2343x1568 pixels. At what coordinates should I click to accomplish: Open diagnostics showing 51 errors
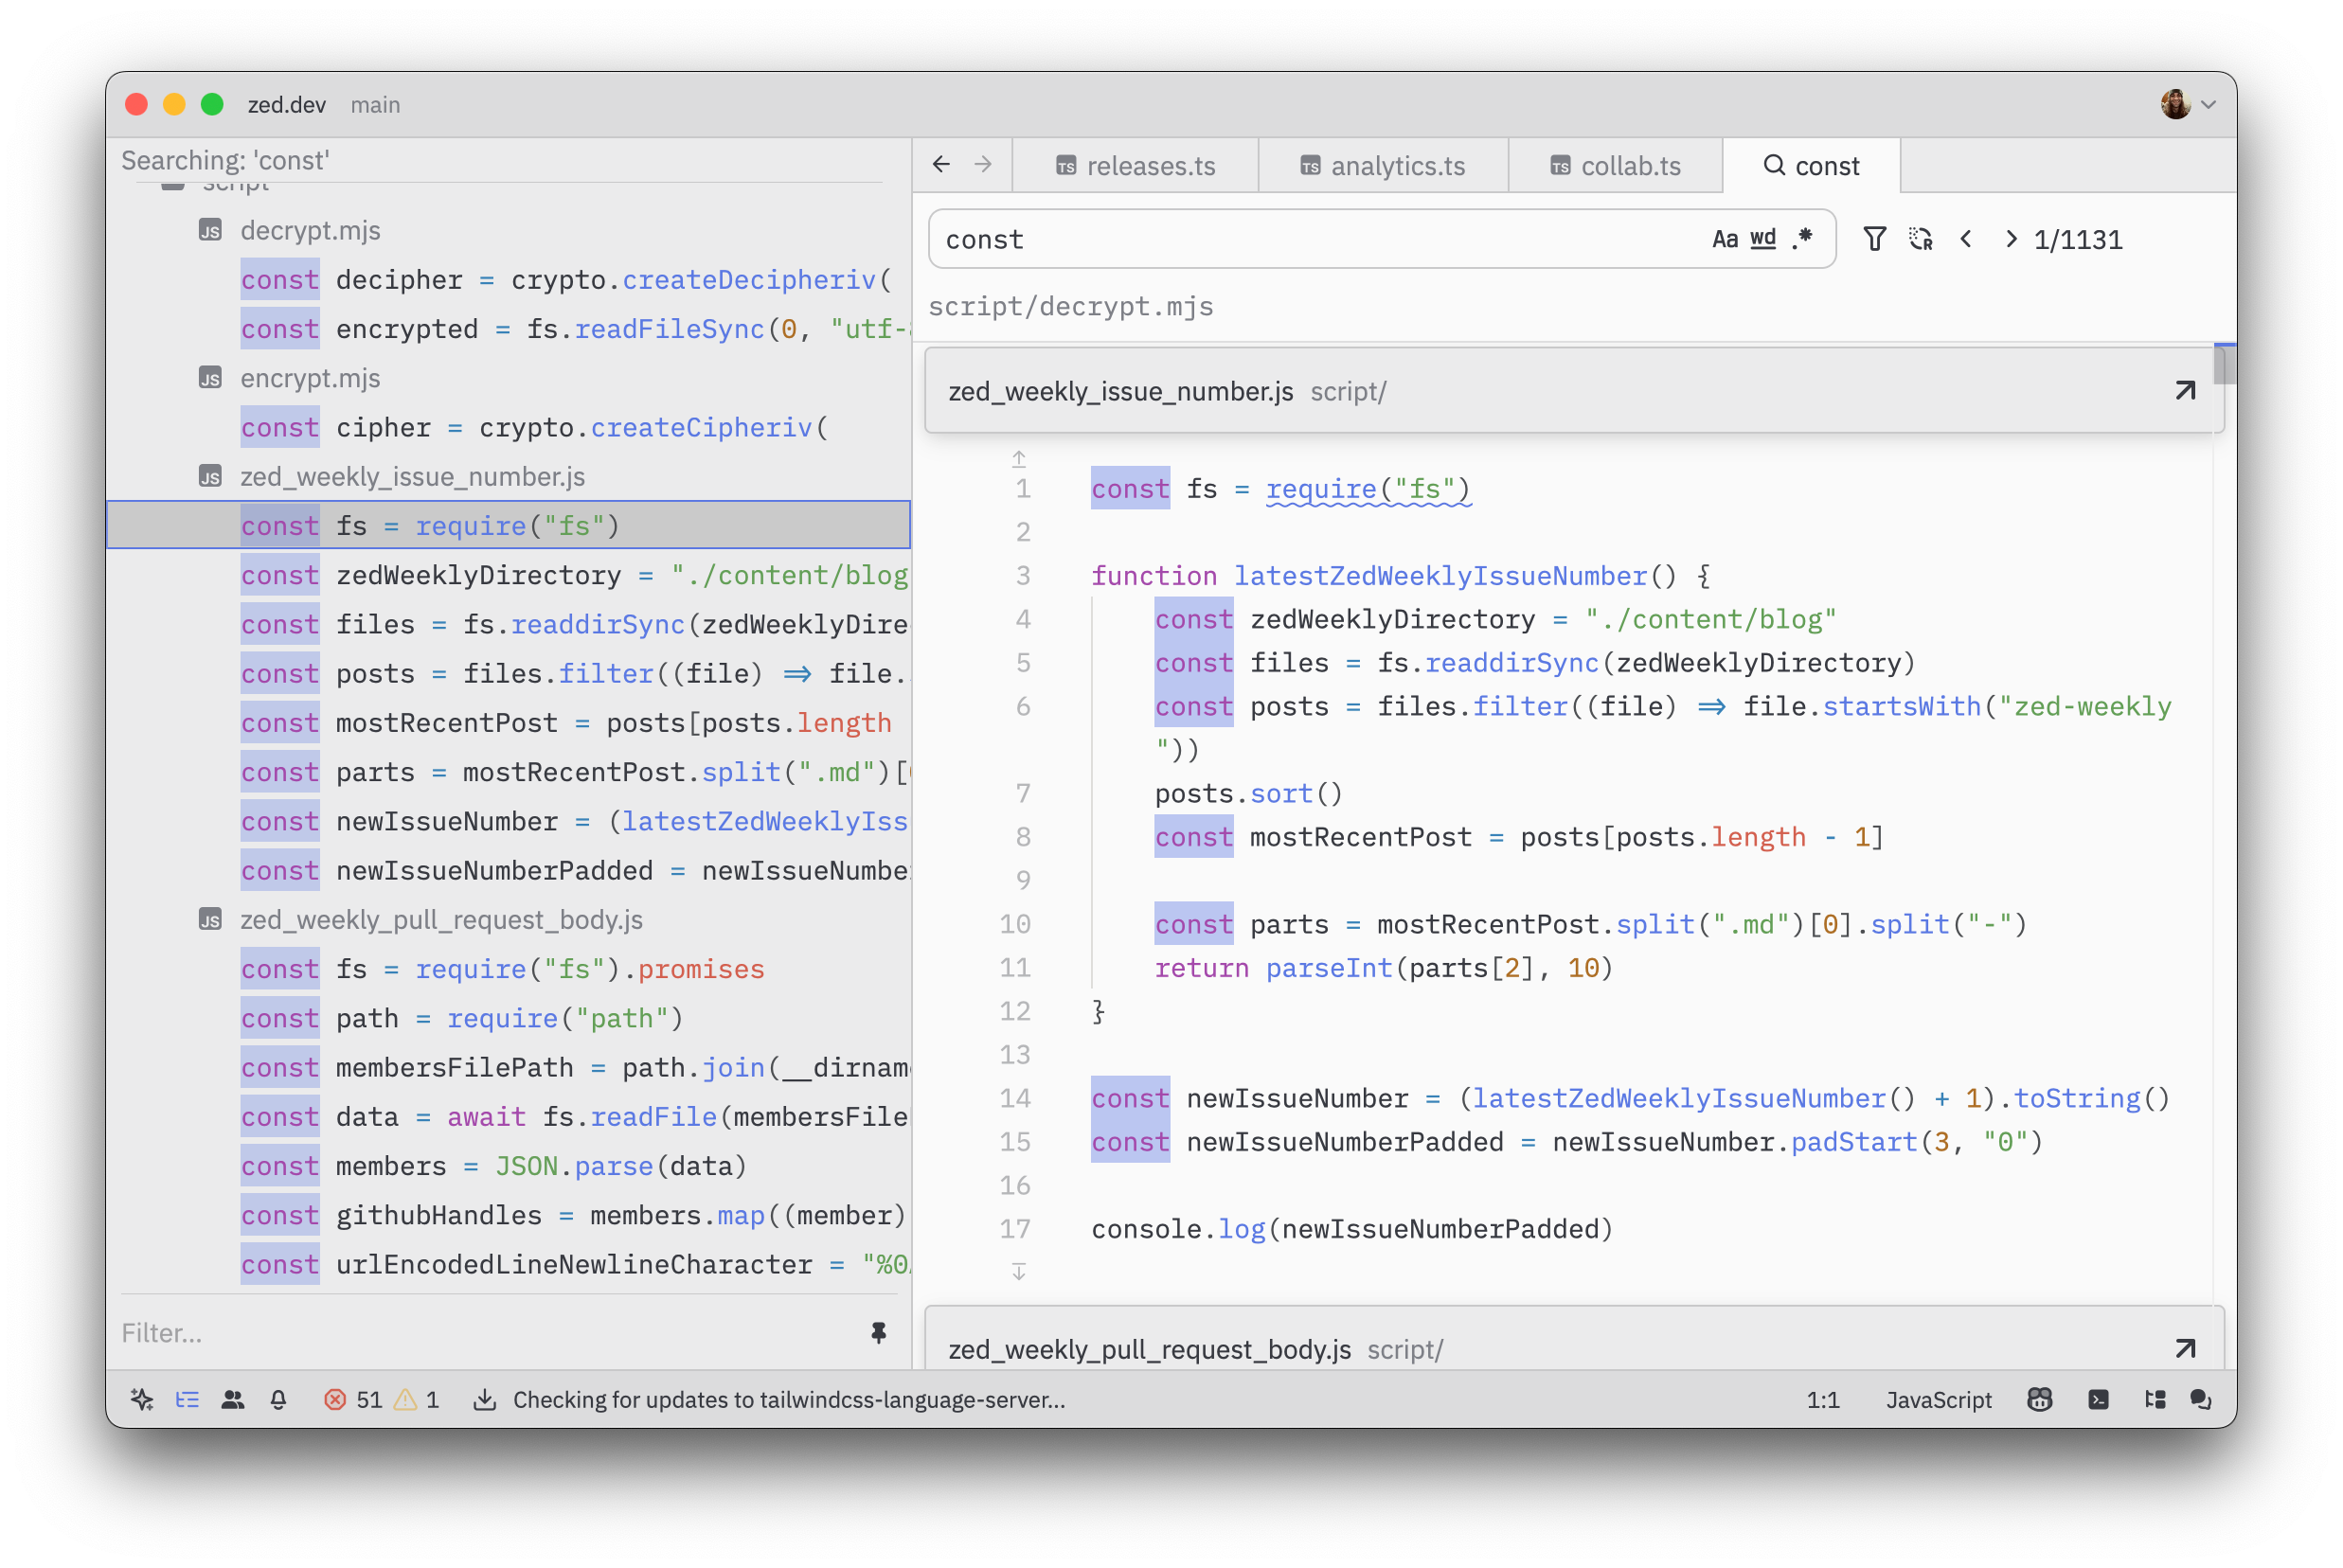point(353,1399)
